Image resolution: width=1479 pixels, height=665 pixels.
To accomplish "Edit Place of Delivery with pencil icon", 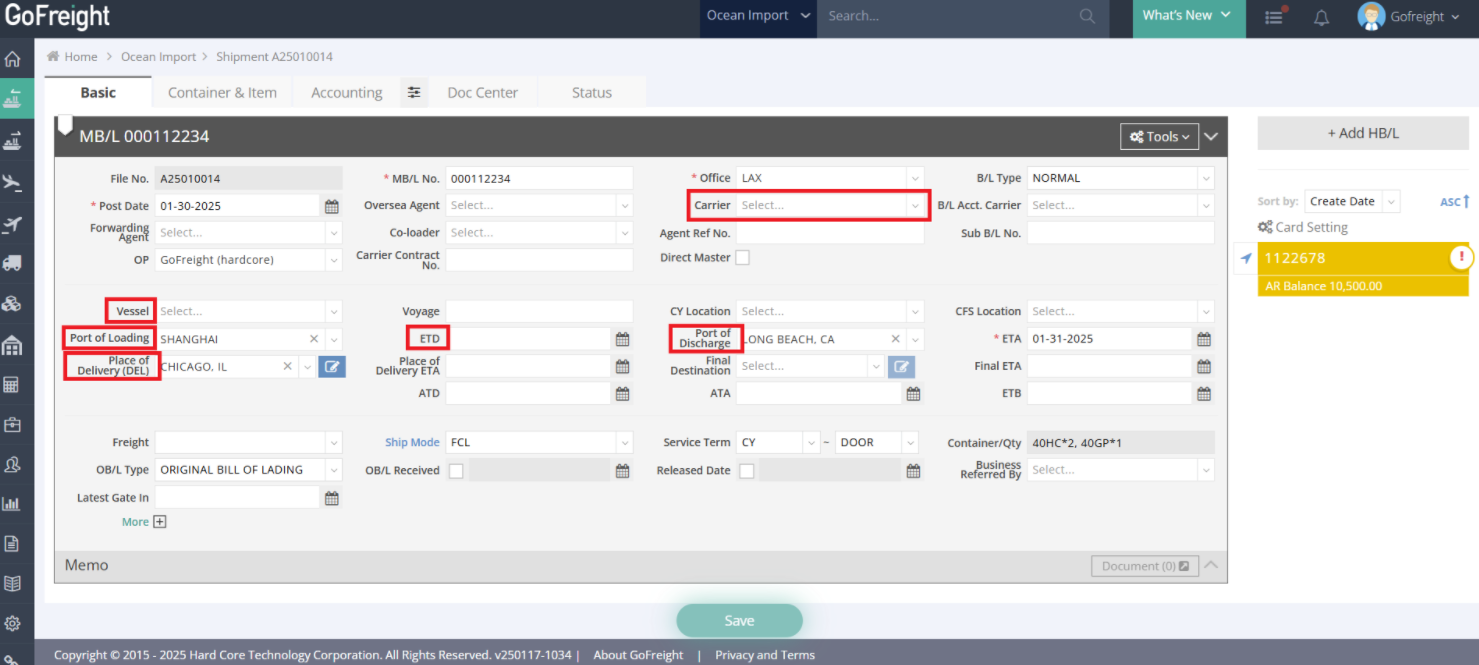I will pos(332,367).
